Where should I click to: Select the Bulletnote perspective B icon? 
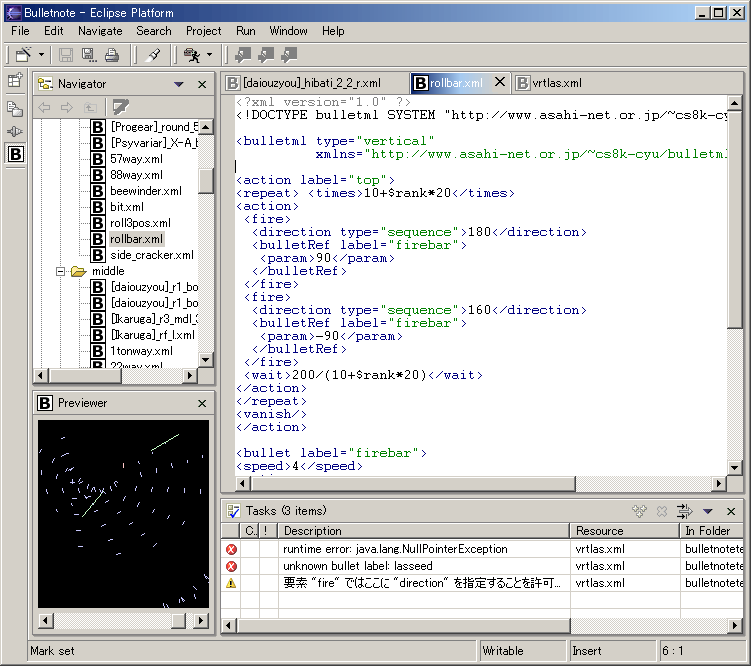15,154
